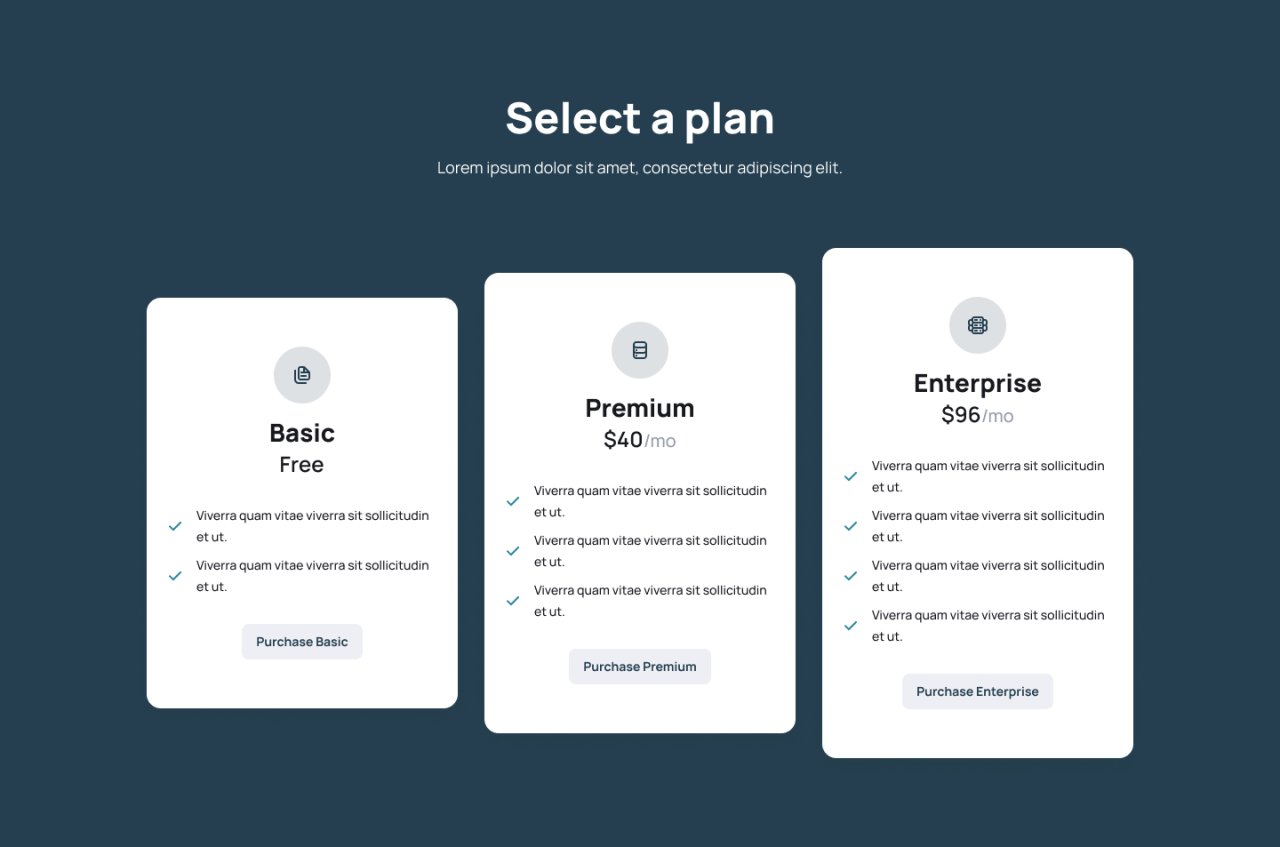
Task: Click the Free price label
Action: coord(302,465)
